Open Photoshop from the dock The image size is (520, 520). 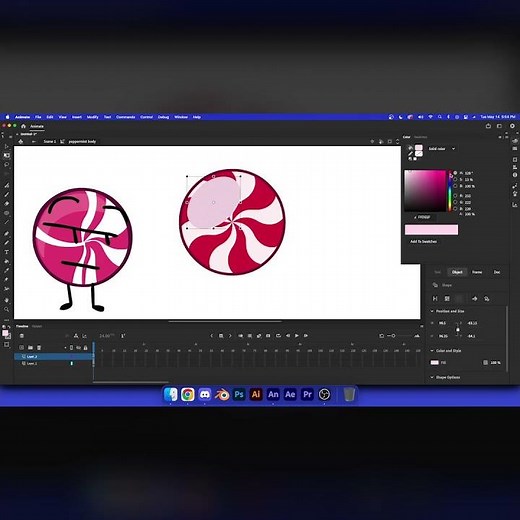coord(239,394)
